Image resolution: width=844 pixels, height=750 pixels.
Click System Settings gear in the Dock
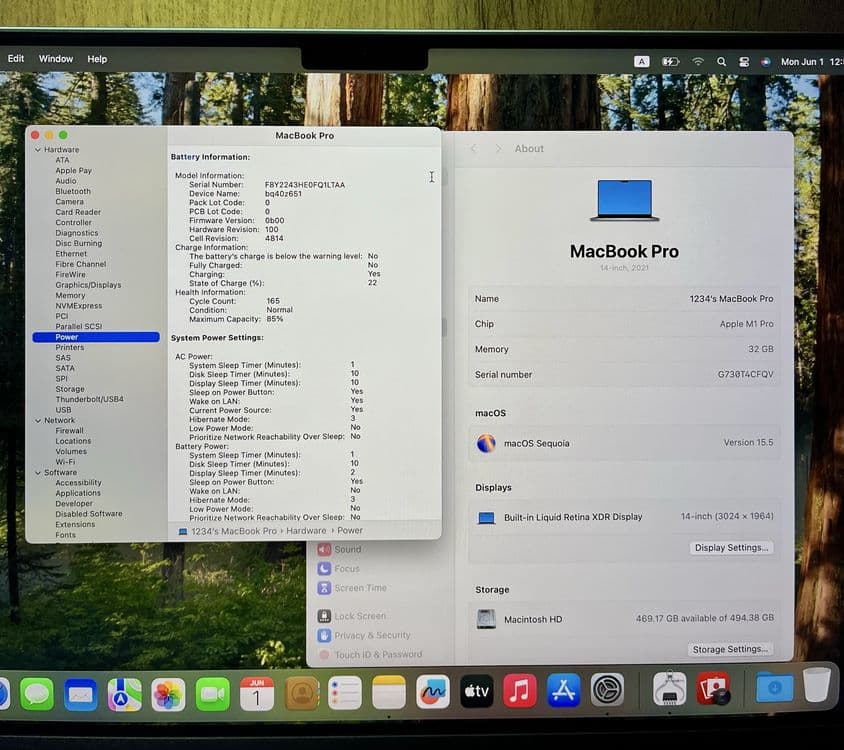click(607, 689)
